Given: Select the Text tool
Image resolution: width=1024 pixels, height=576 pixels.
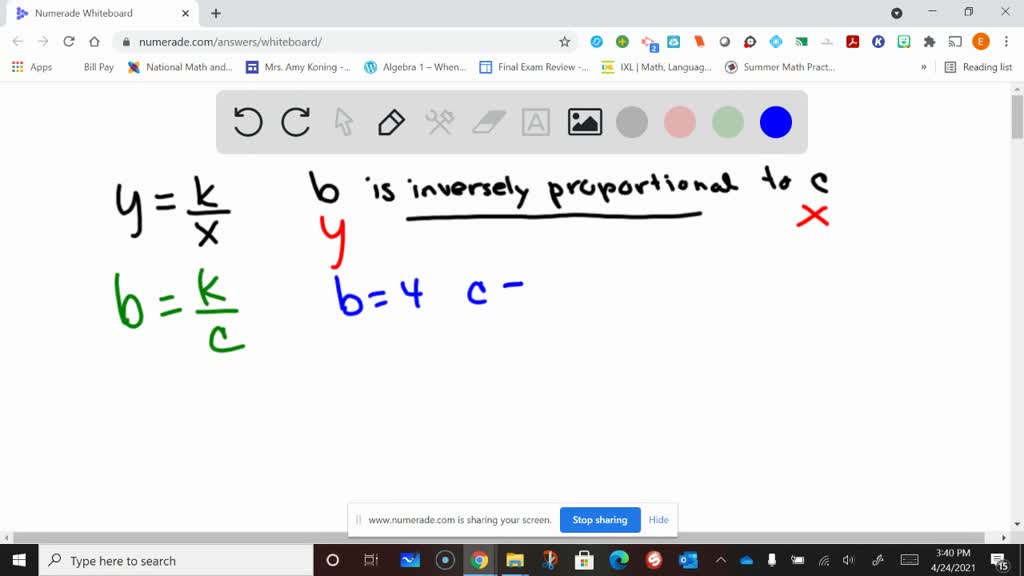Looking at the screenshot, I should [x=535, y=122].
